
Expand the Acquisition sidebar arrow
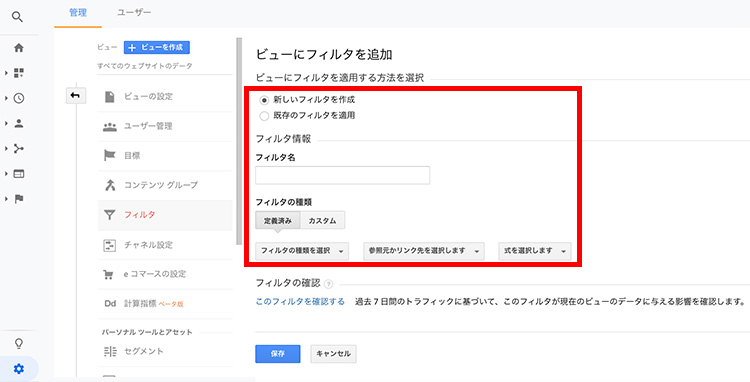[6, 149]
